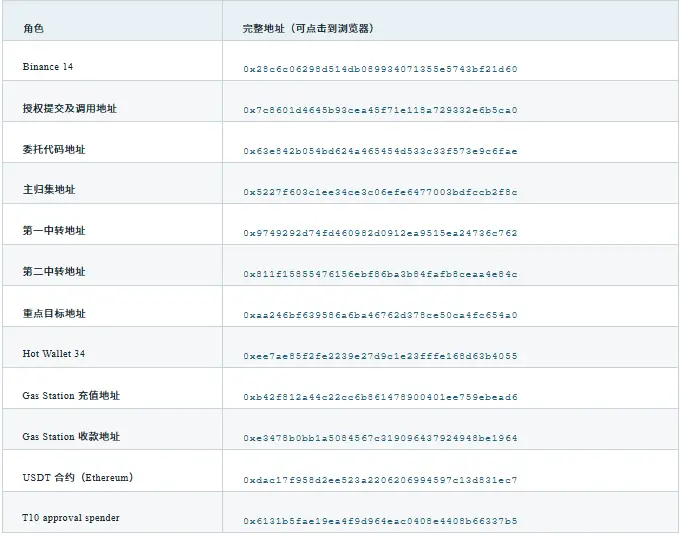Select the Hot Wallet 34 role cell
The width and height of the screenshot is (682, 536).
pyautogui.click(x=112, y=347)
